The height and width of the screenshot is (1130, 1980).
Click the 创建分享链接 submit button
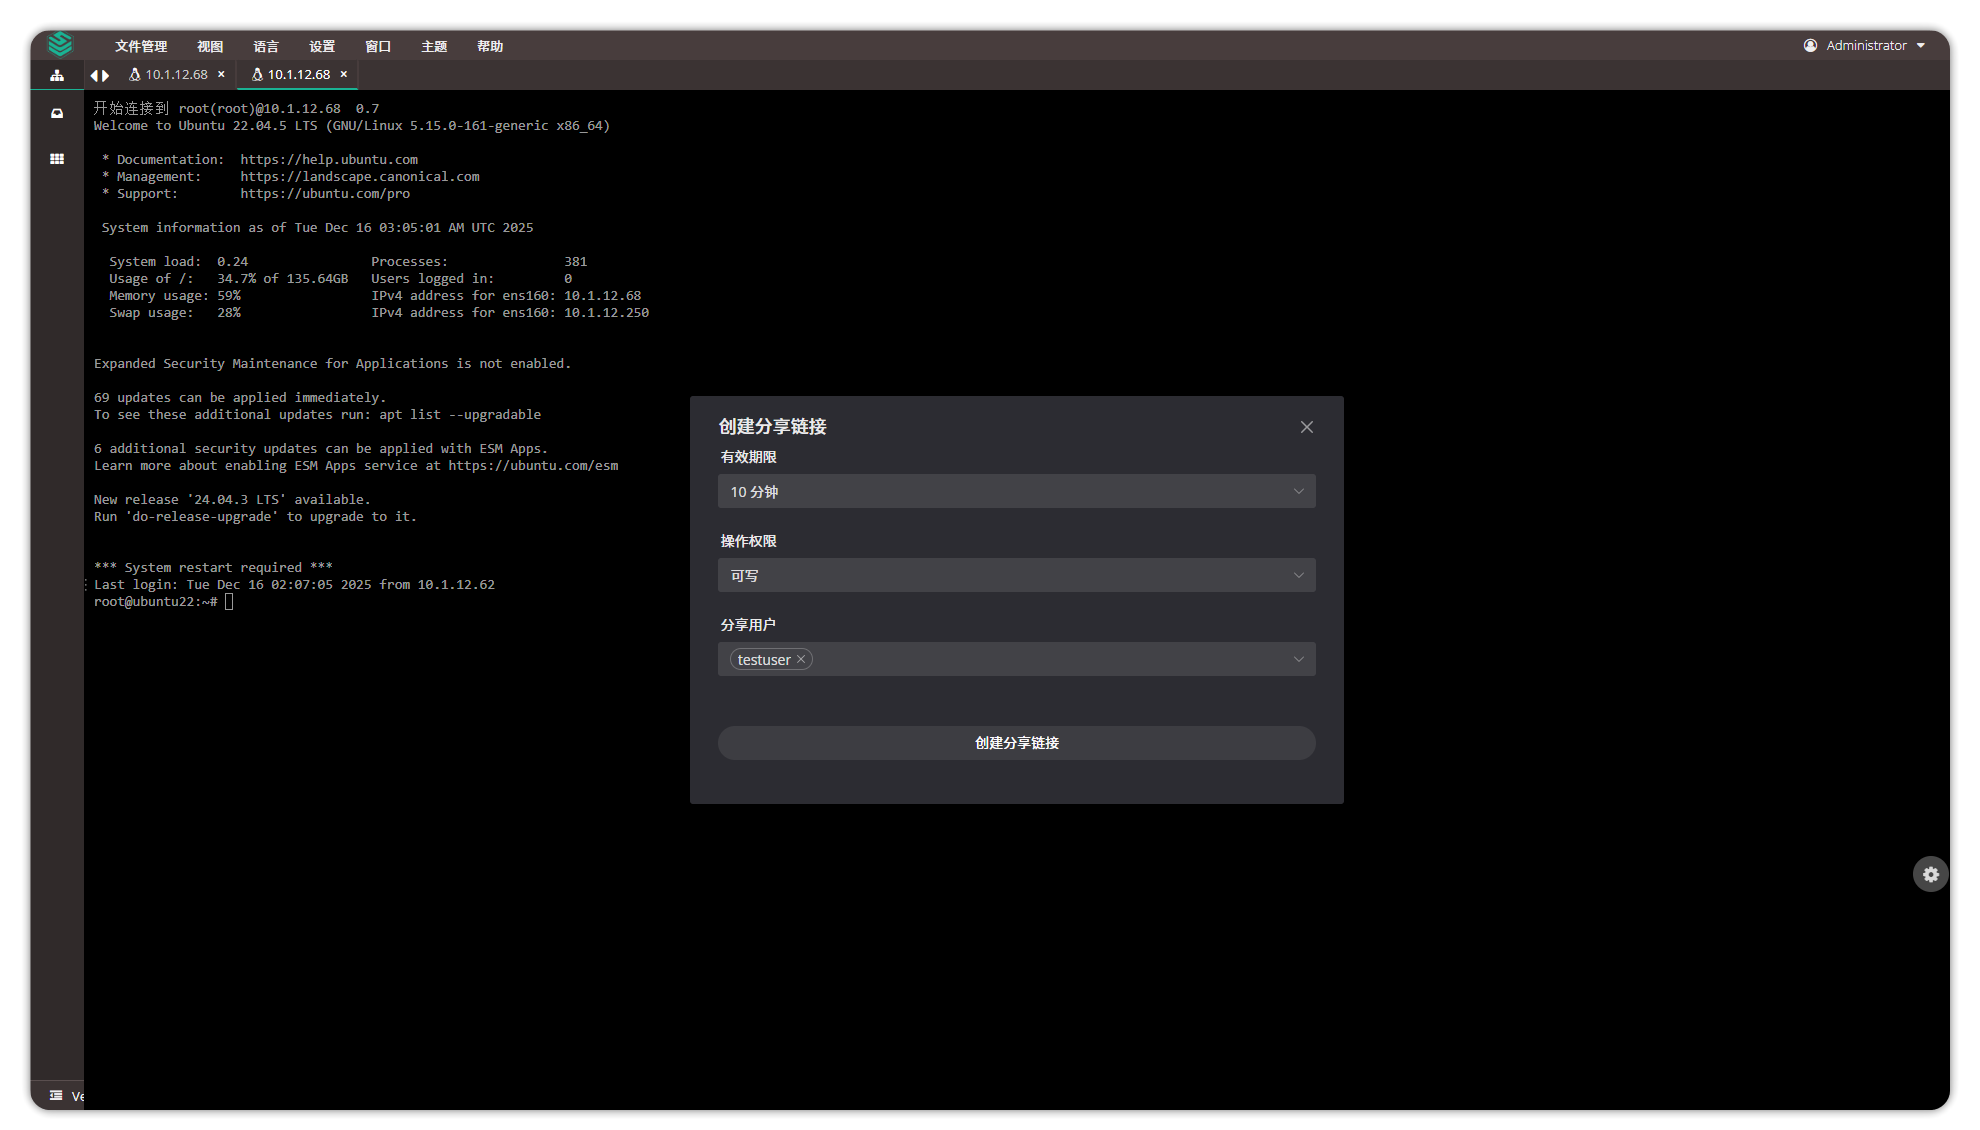(x=1016, y=743)
